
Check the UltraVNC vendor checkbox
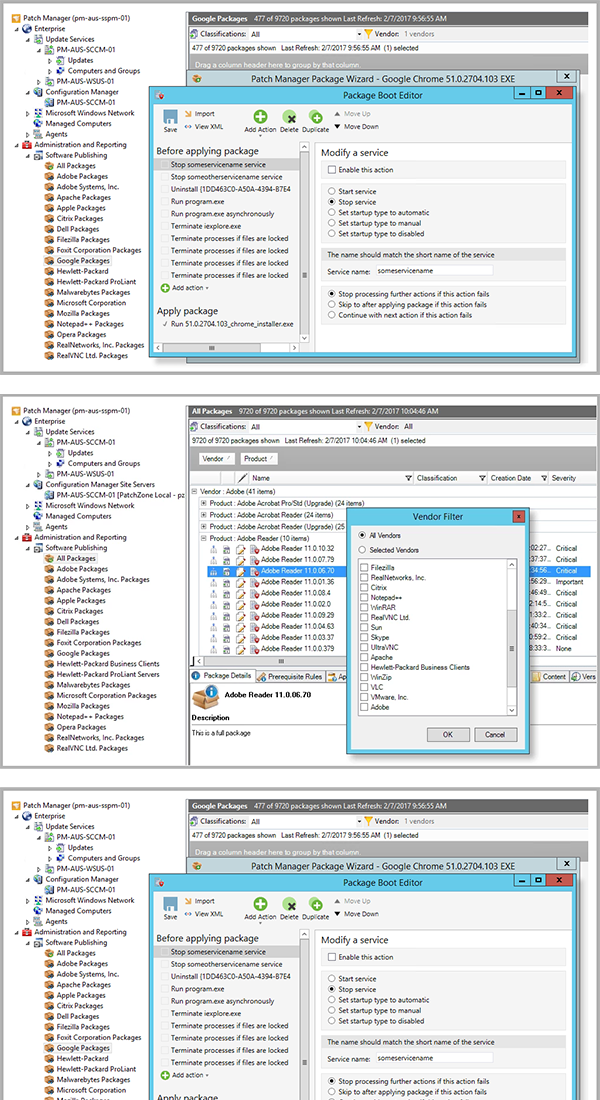[x=364, y=648]
